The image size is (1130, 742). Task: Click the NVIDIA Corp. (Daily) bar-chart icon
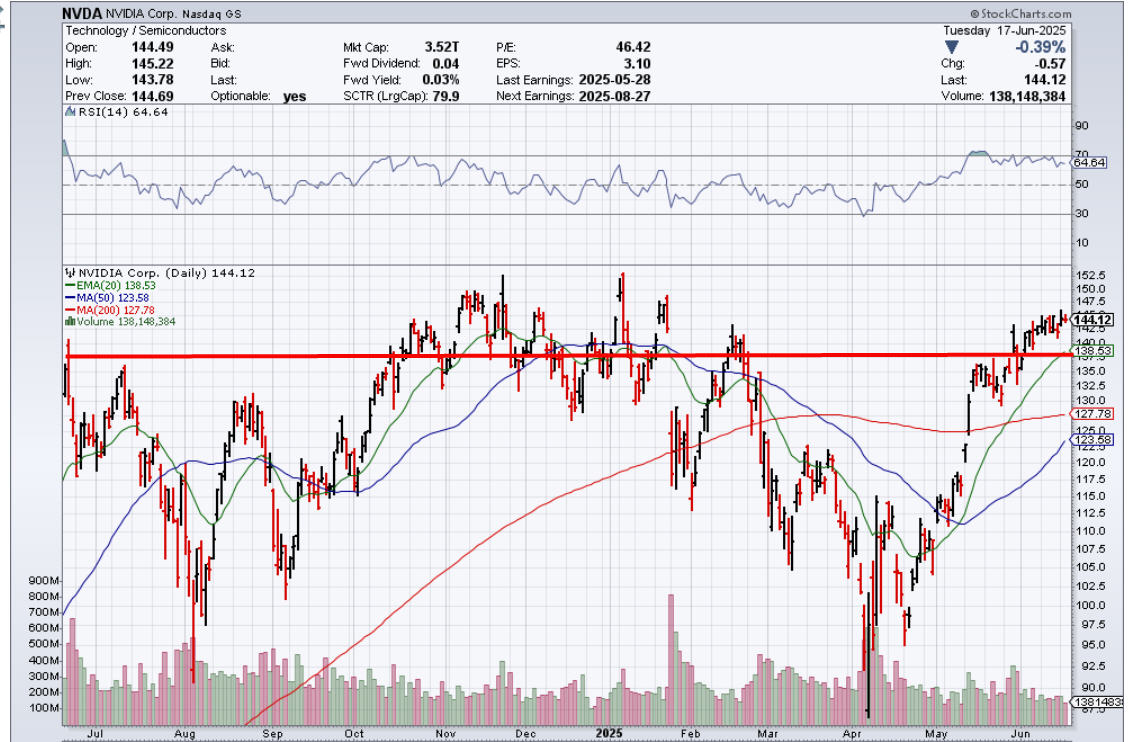pos(68,272)
